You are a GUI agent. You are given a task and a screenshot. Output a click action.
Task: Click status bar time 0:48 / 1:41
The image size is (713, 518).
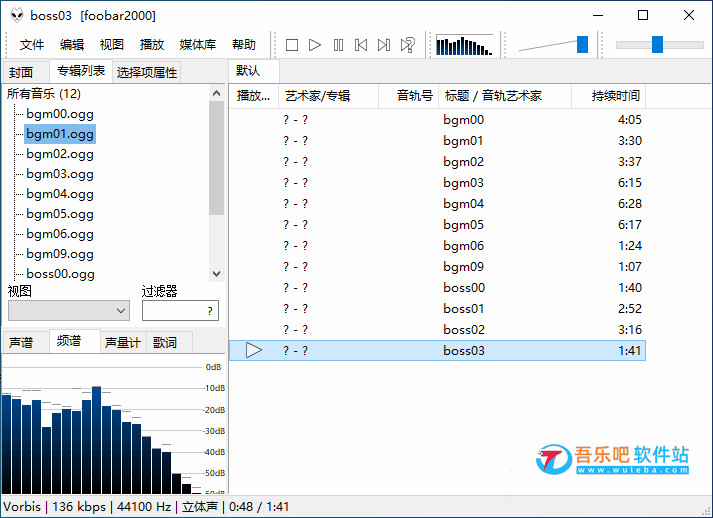pyautogui.click(x=259, y=507)
